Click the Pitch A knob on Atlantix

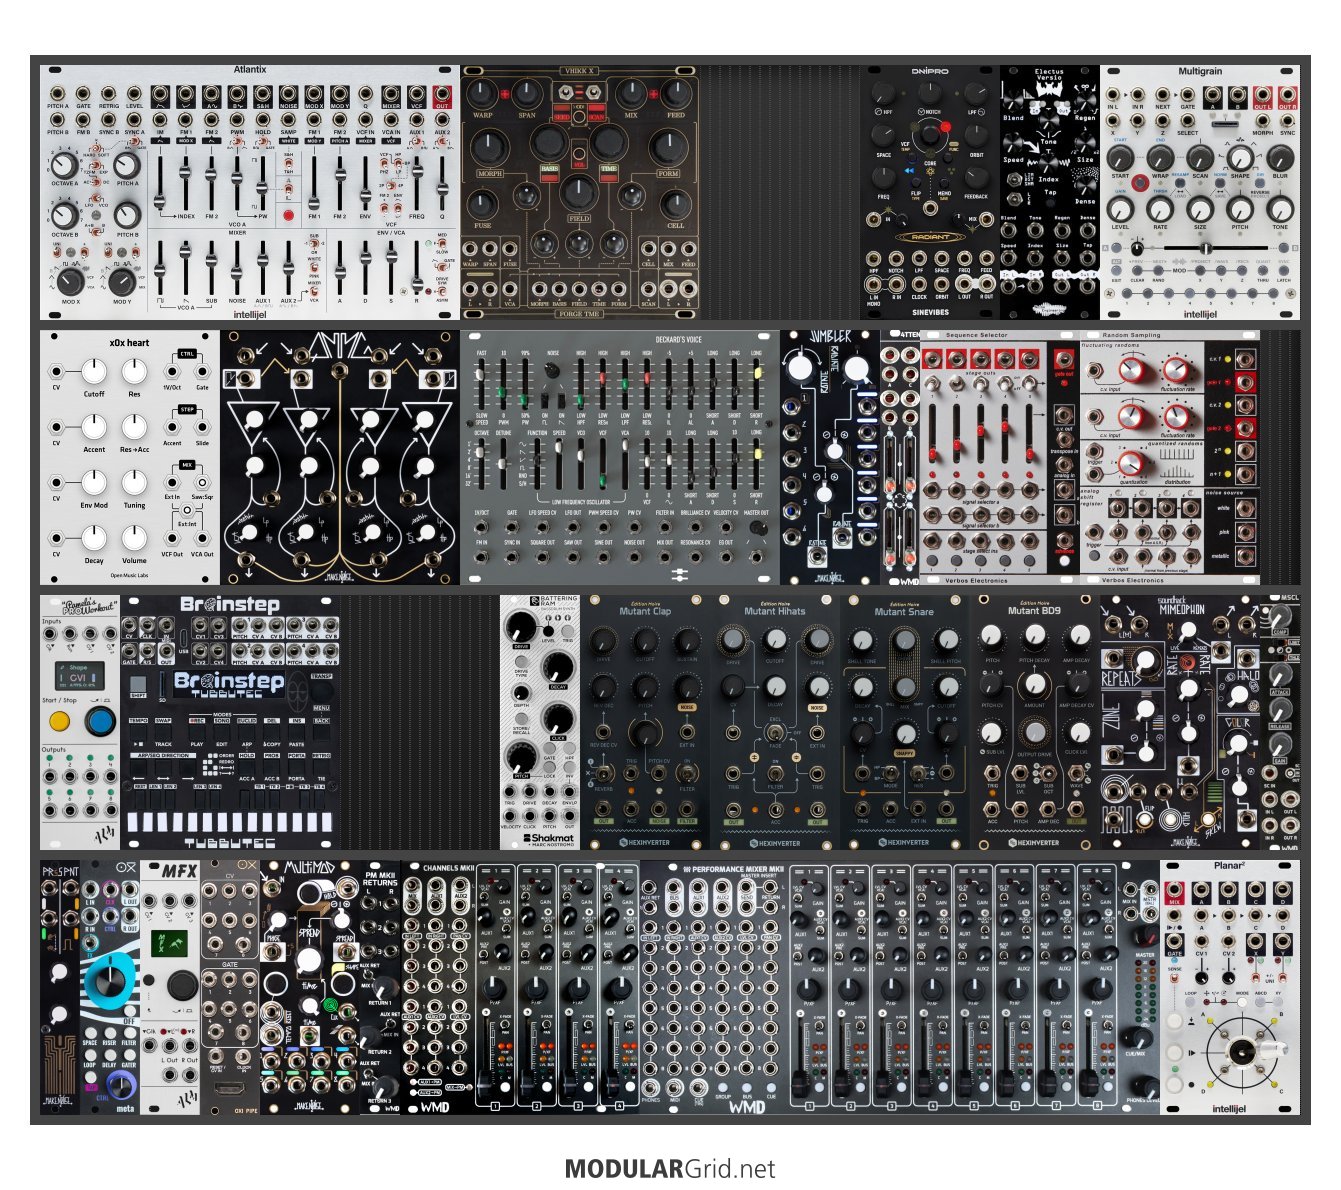127,166
